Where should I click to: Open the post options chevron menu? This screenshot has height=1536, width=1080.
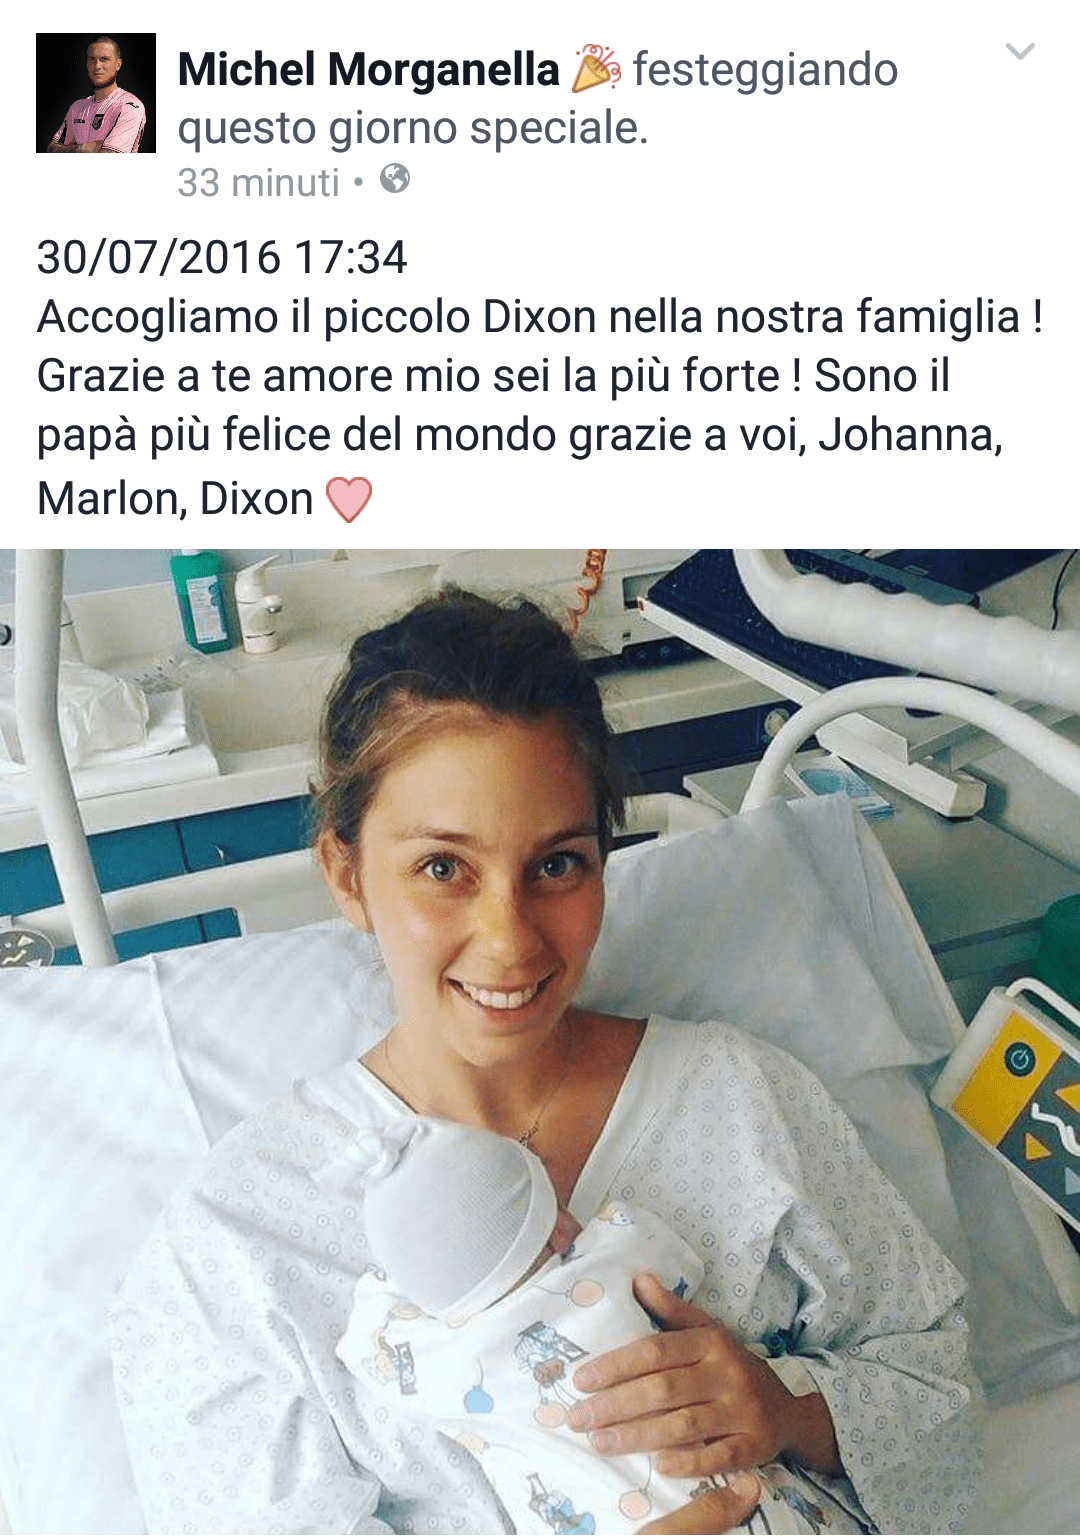click(1019, 51)
